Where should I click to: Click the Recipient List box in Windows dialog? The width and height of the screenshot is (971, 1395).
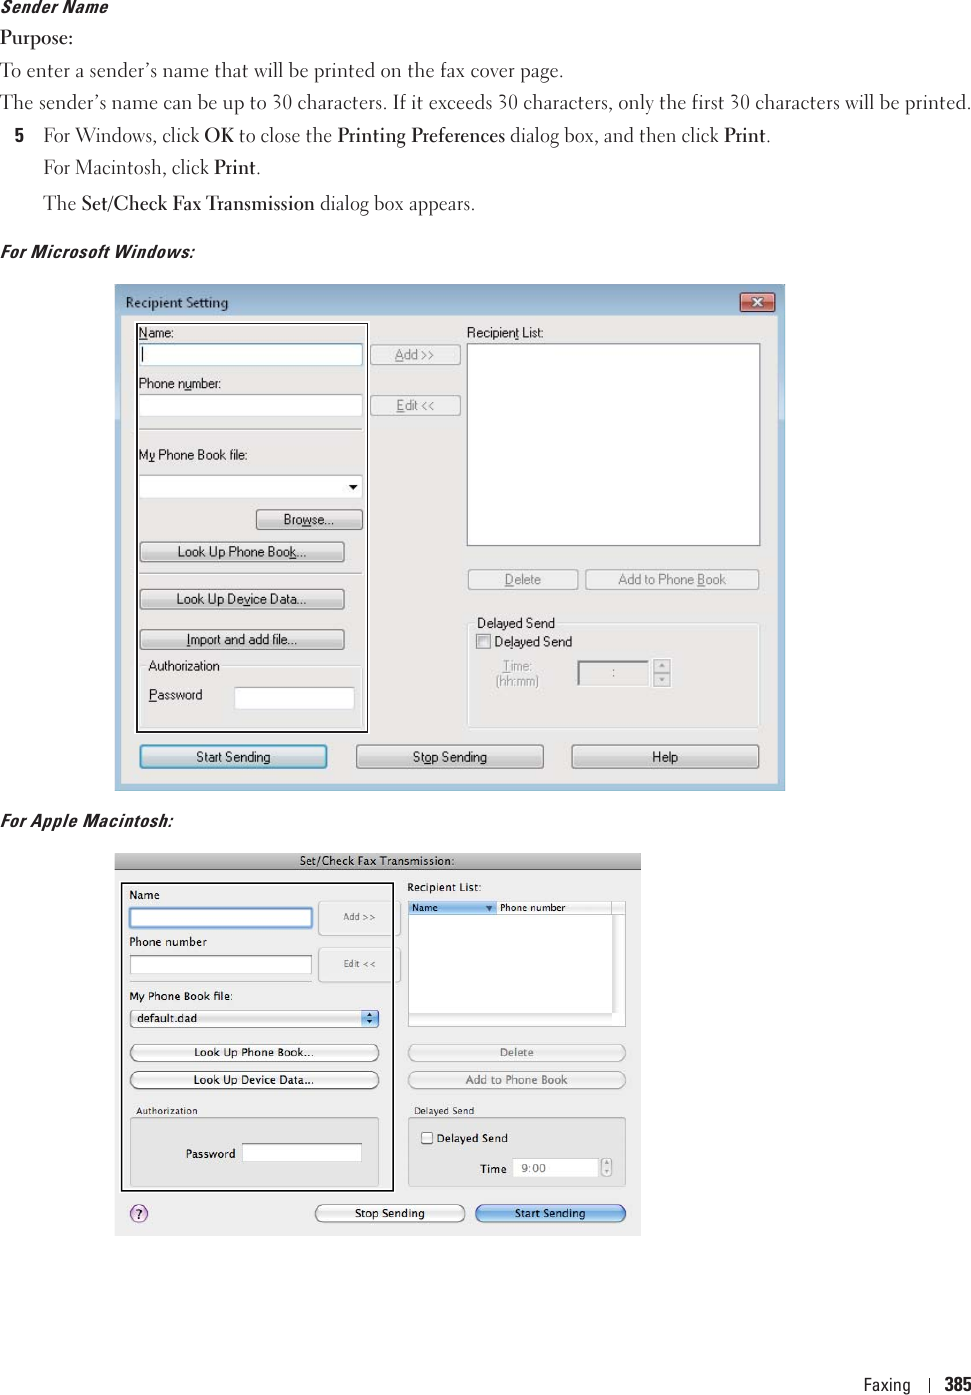[613, 444]
